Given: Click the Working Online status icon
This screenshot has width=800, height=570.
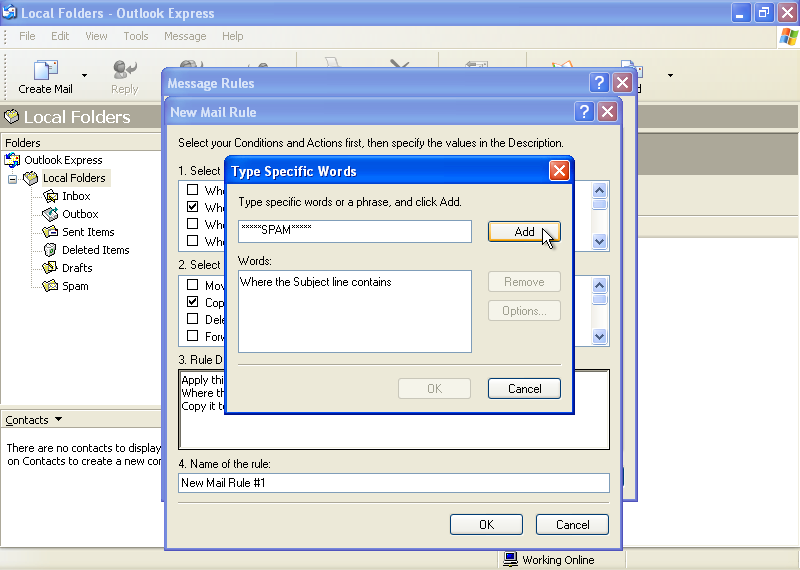Looking at the screenshot, I should coord(510,559).
